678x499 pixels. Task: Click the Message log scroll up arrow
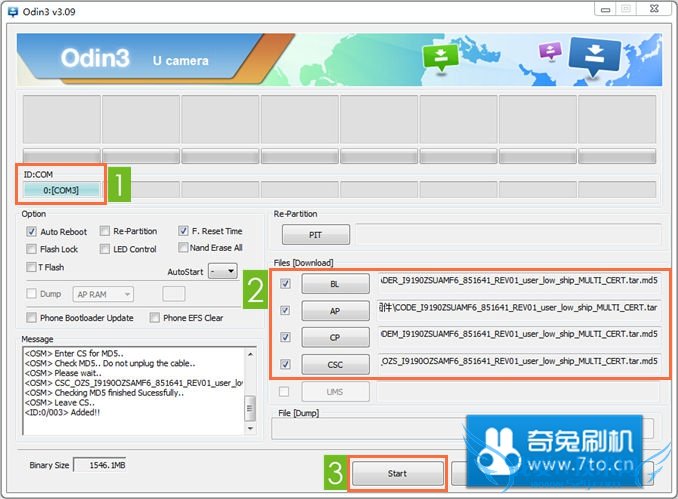coord(250,354)
